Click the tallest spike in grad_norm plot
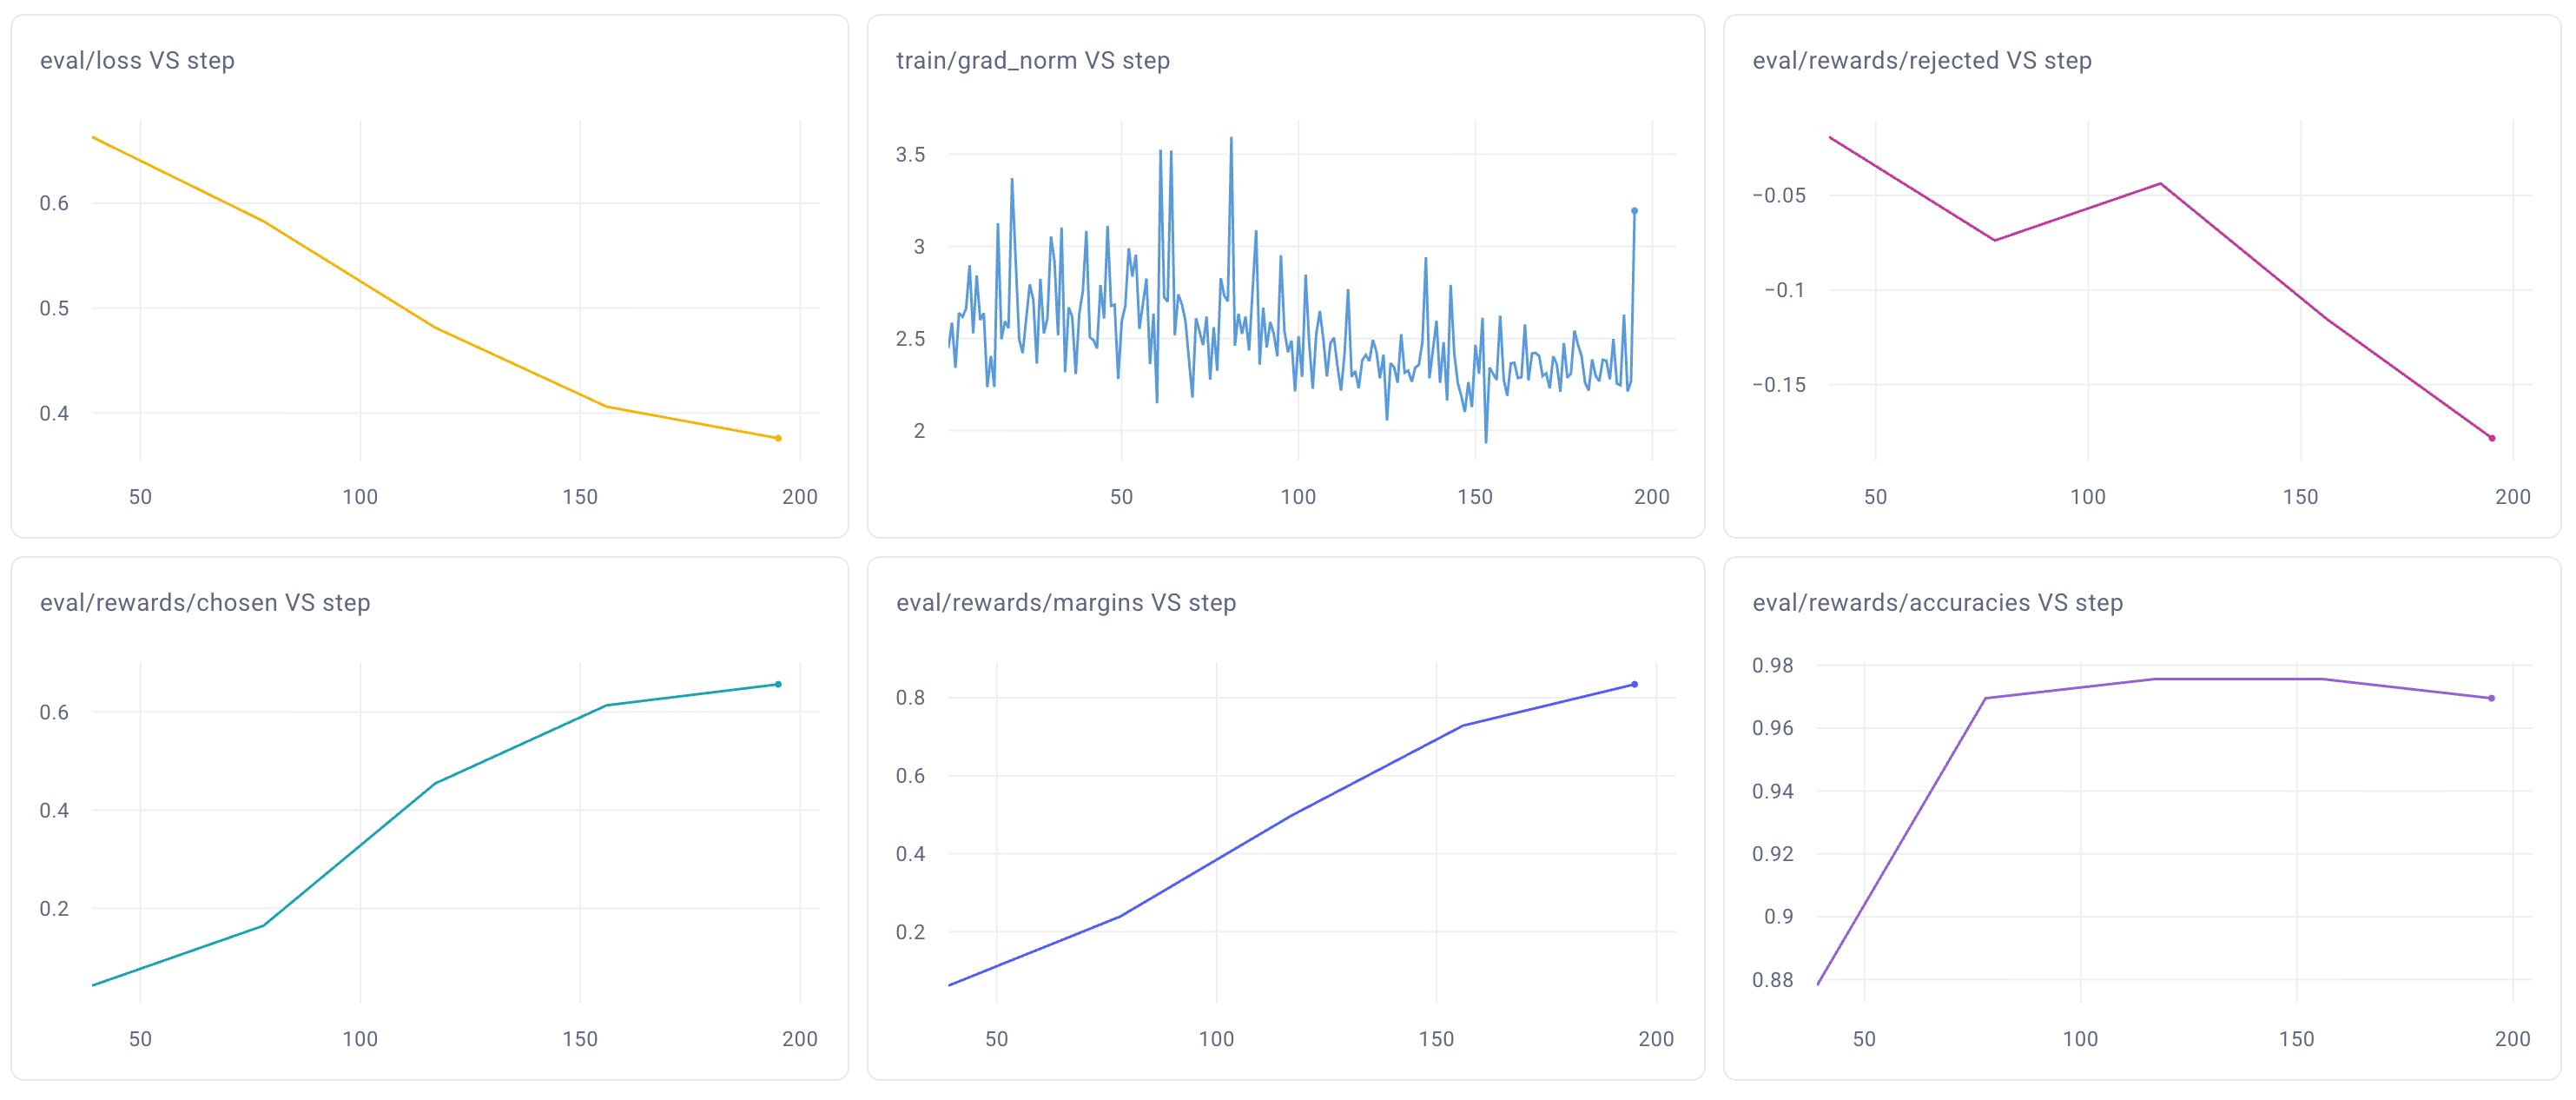The height and width of the screenshot is (1100, 2576). pos(1229,138)
